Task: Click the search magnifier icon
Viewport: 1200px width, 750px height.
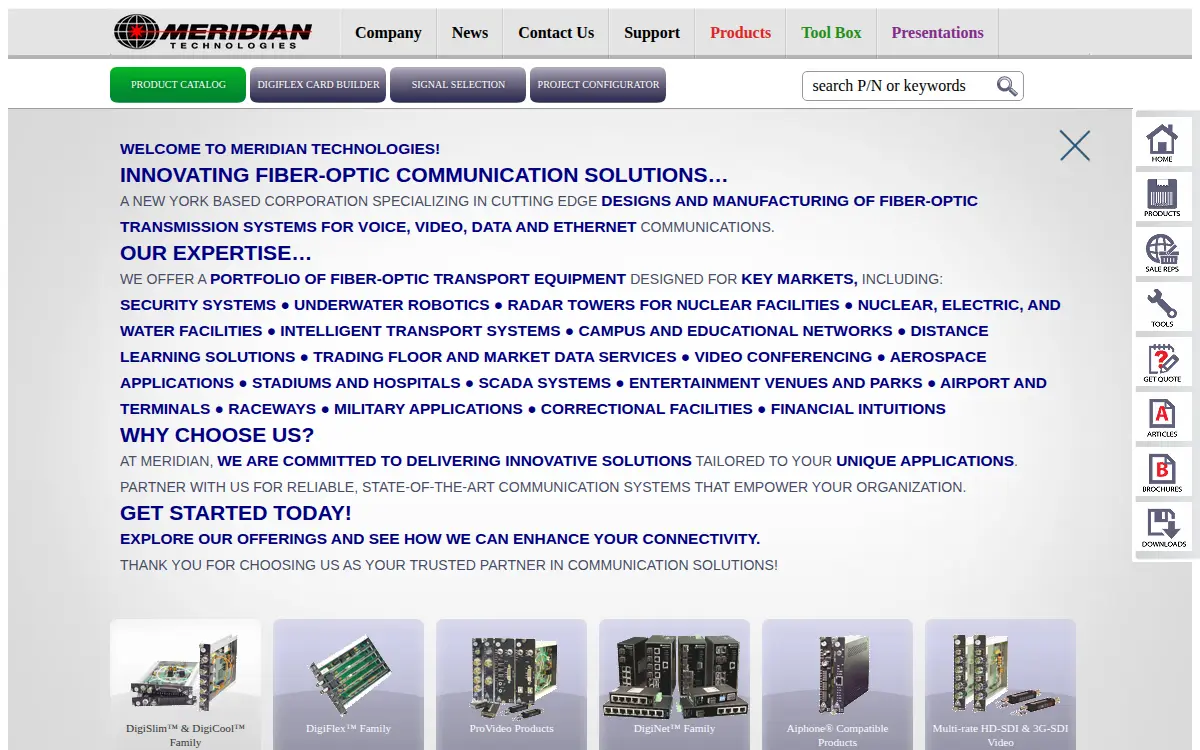Action: pyautogui.click(x=1007, y=86)
